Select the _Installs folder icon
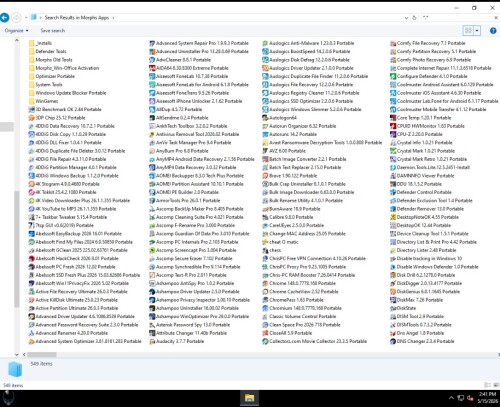 (x=32, y=43)
